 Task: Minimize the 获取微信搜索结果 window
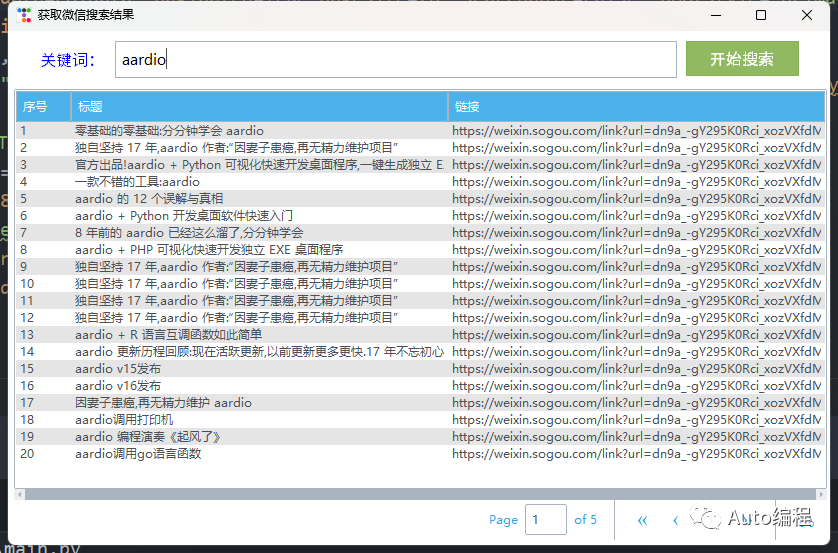[716, 15]
